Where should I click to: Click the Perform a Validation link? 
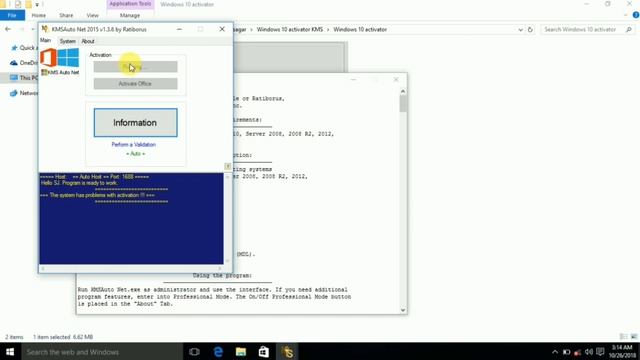point(133,144)
